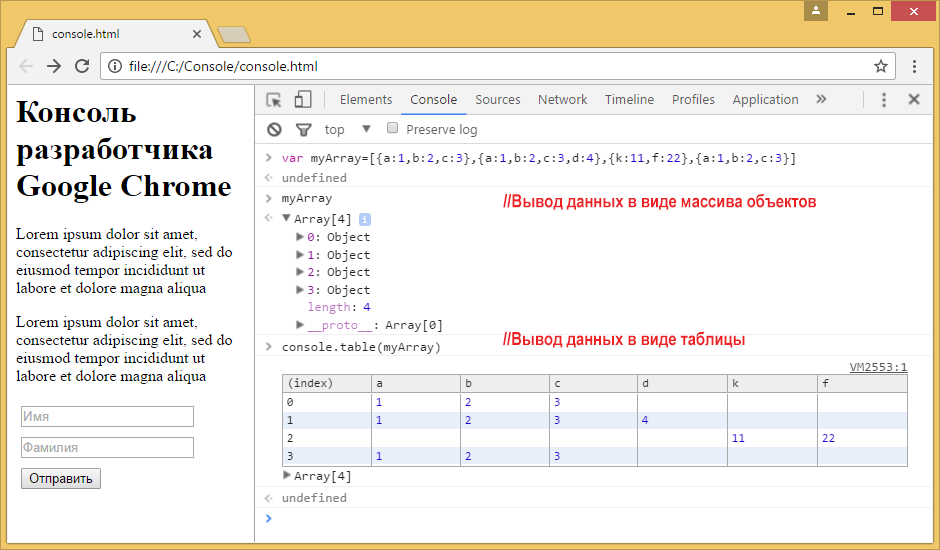Viewport: 940px width, 550px height.
Task: Expand item 0: Object
Action: coord(300,236)
